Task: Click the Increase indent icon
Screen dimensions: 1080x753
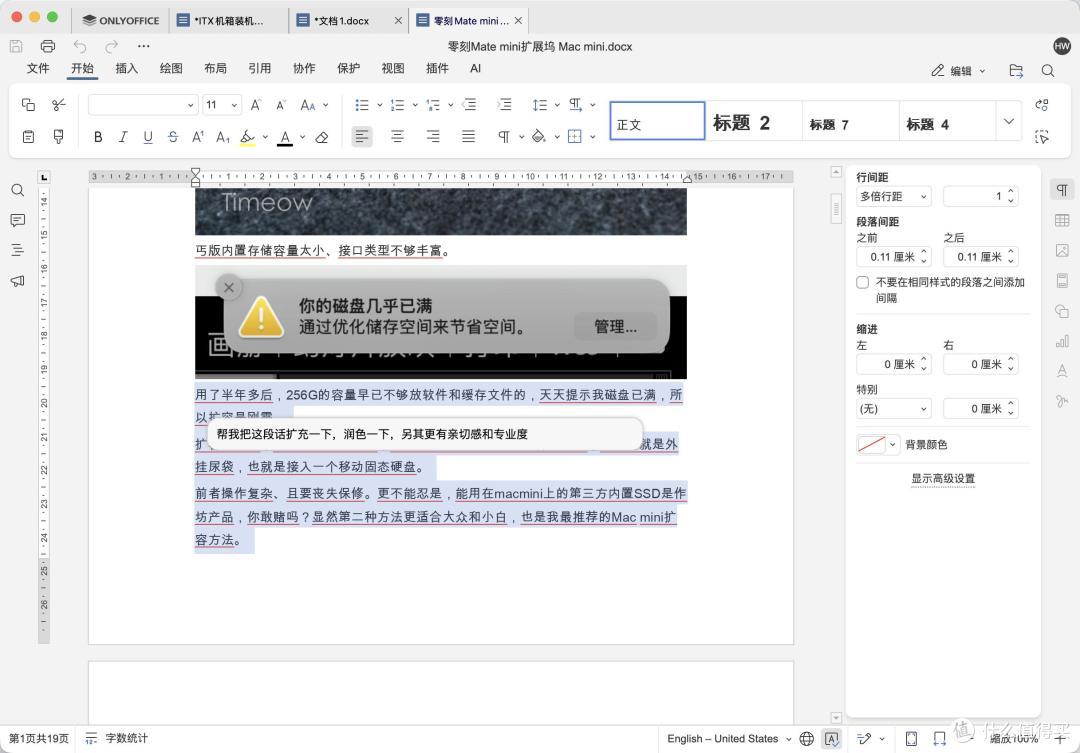Action: point(504,105)
